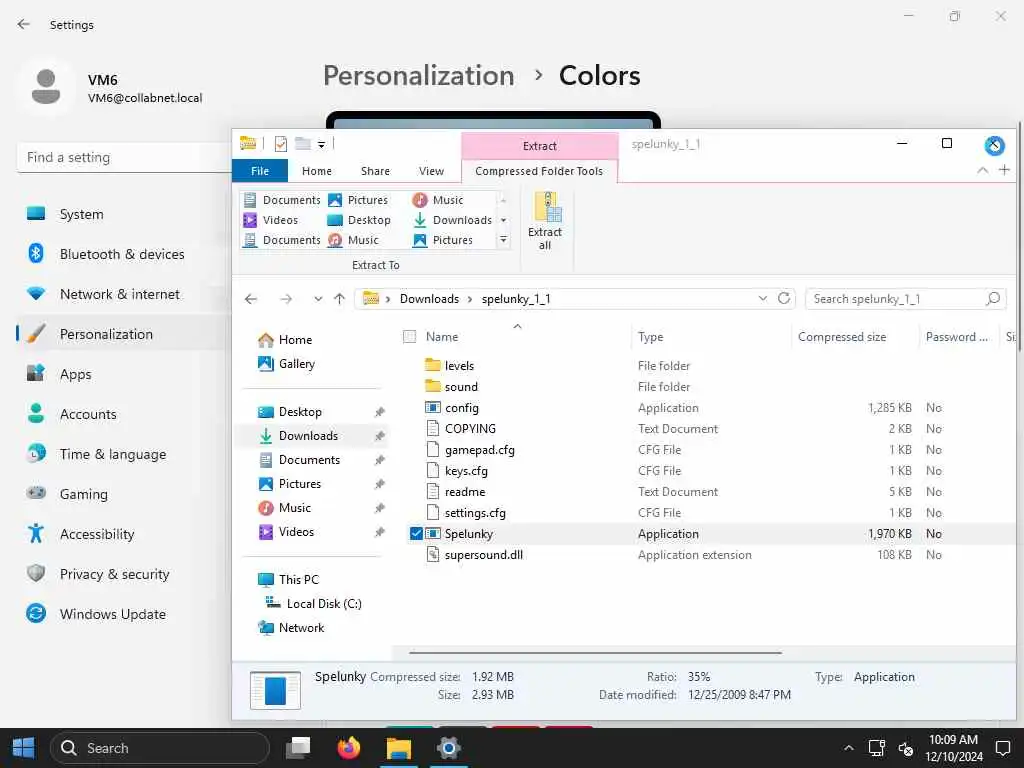Screen dimensions: 1024x768
Task: Open Privacy & security settings
Action: [123, 574]
